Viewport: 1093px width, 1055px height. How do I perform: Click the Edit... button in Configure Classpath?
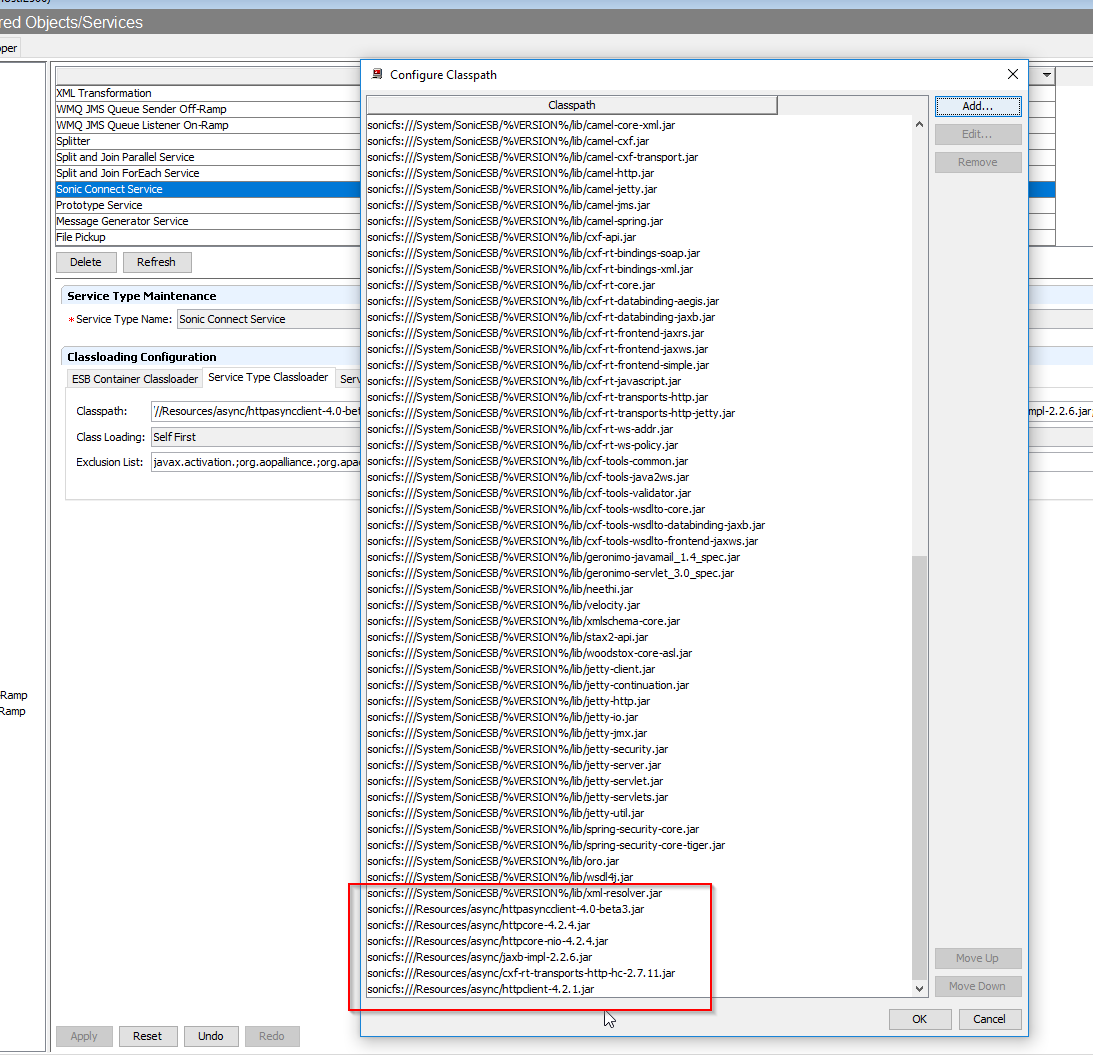[x=977, y=134]
